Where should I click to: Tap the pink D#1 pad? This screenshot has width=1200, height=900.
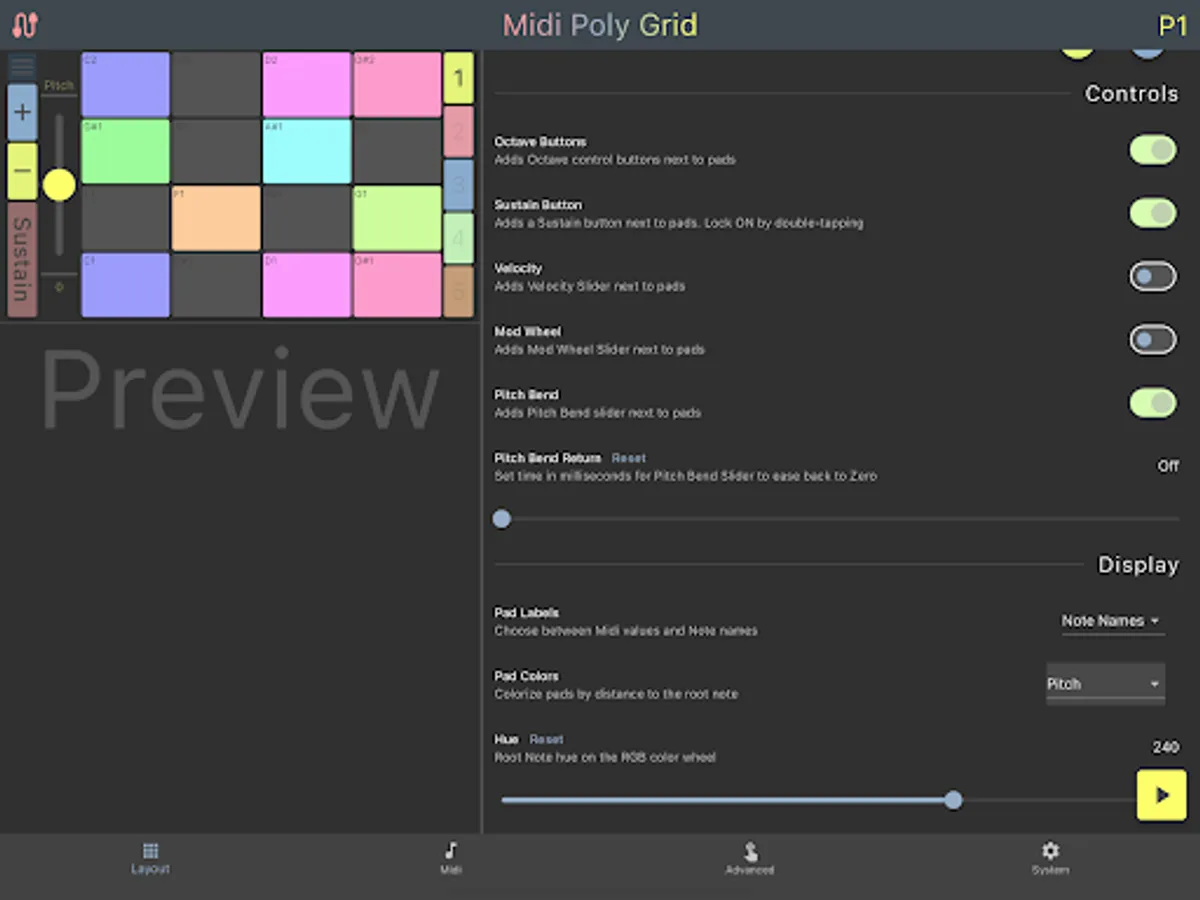[397, 285]
